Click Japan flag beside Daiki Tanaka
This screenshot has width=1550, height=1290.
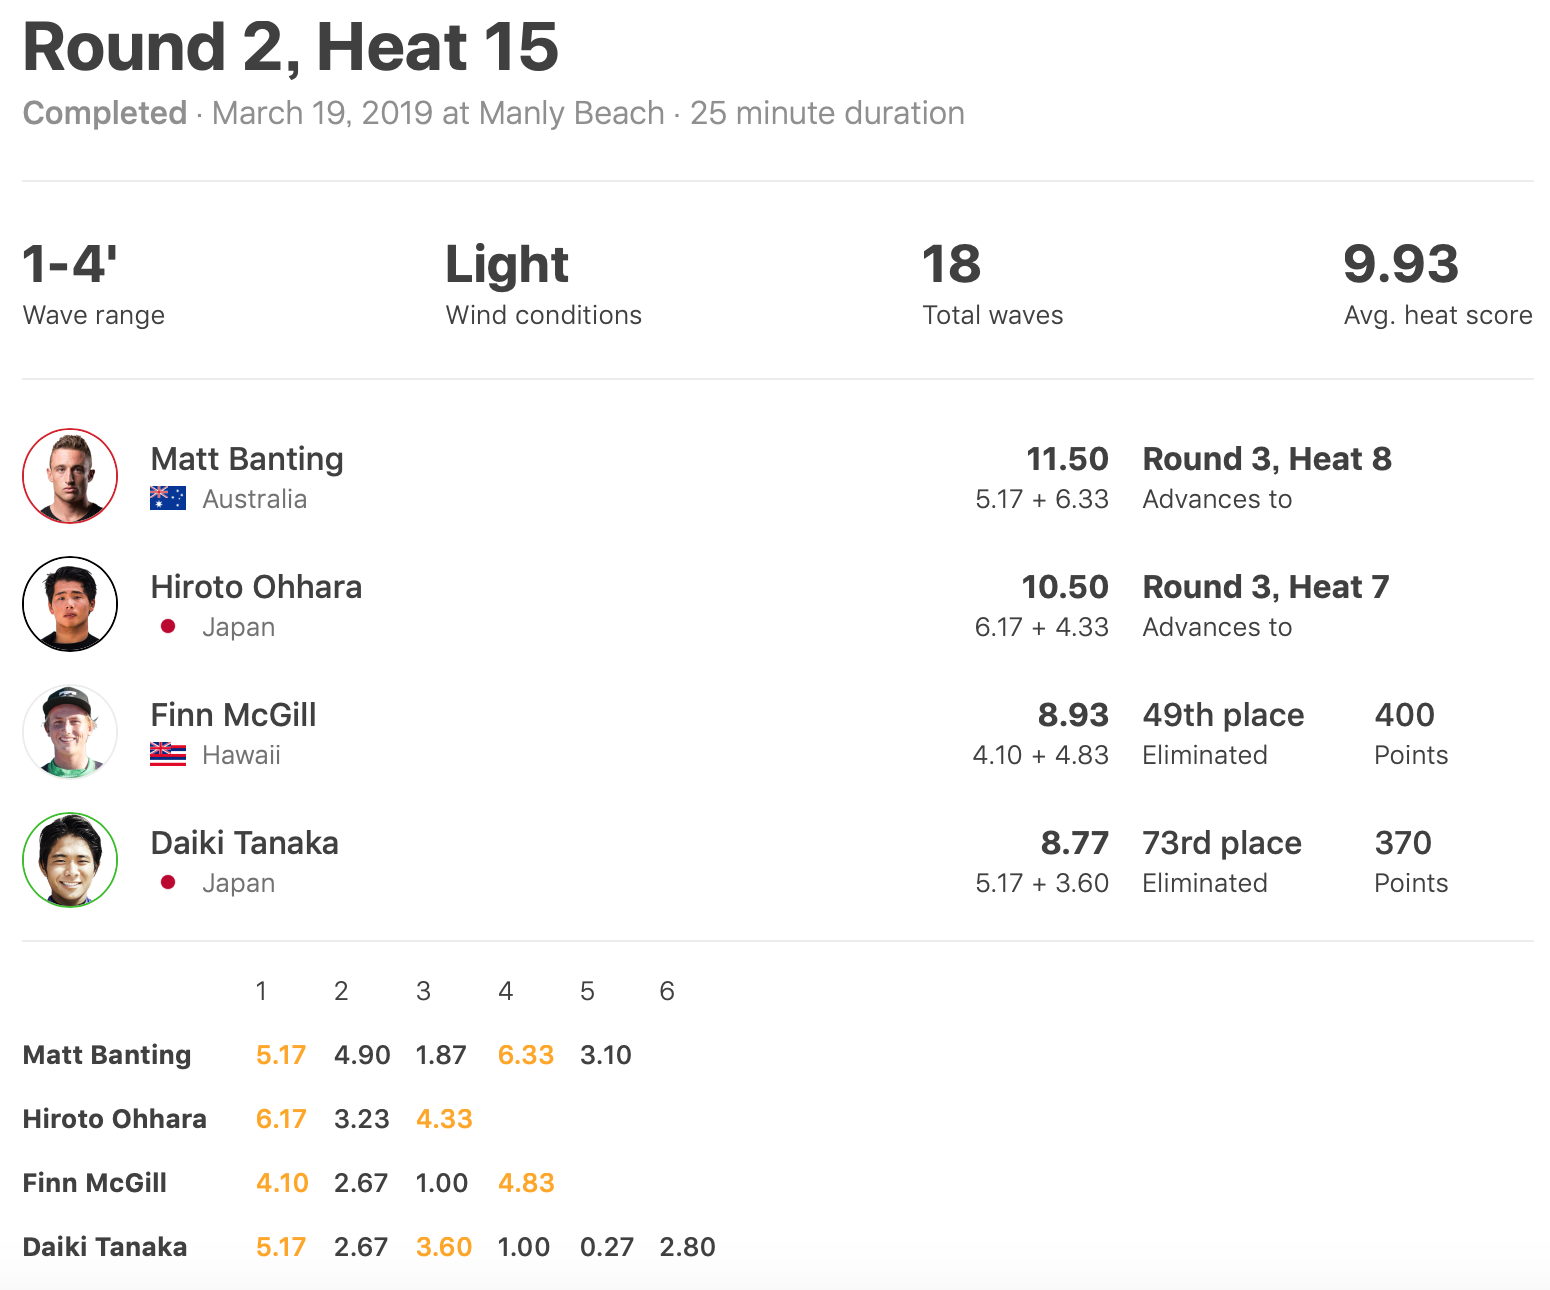coord(168,882)
